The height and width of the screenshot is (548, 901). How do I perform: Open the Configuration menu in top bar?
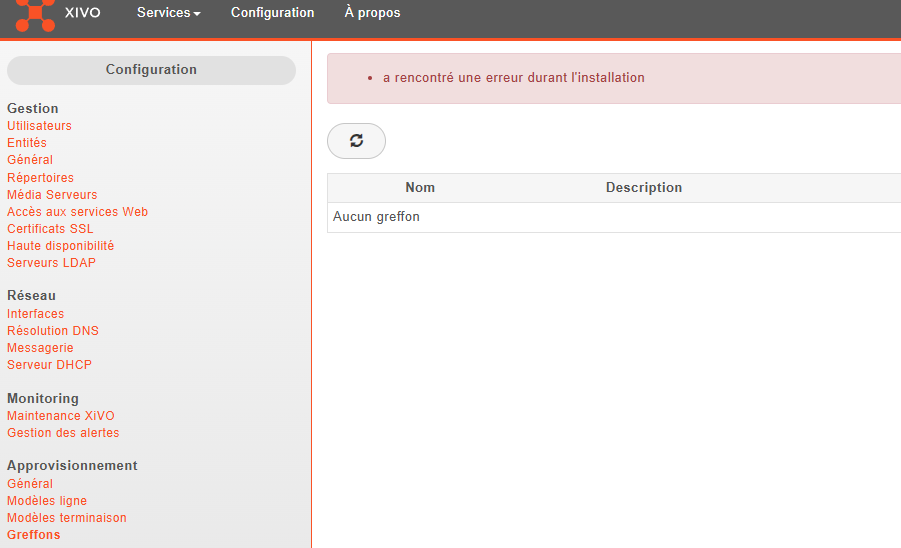272,13
